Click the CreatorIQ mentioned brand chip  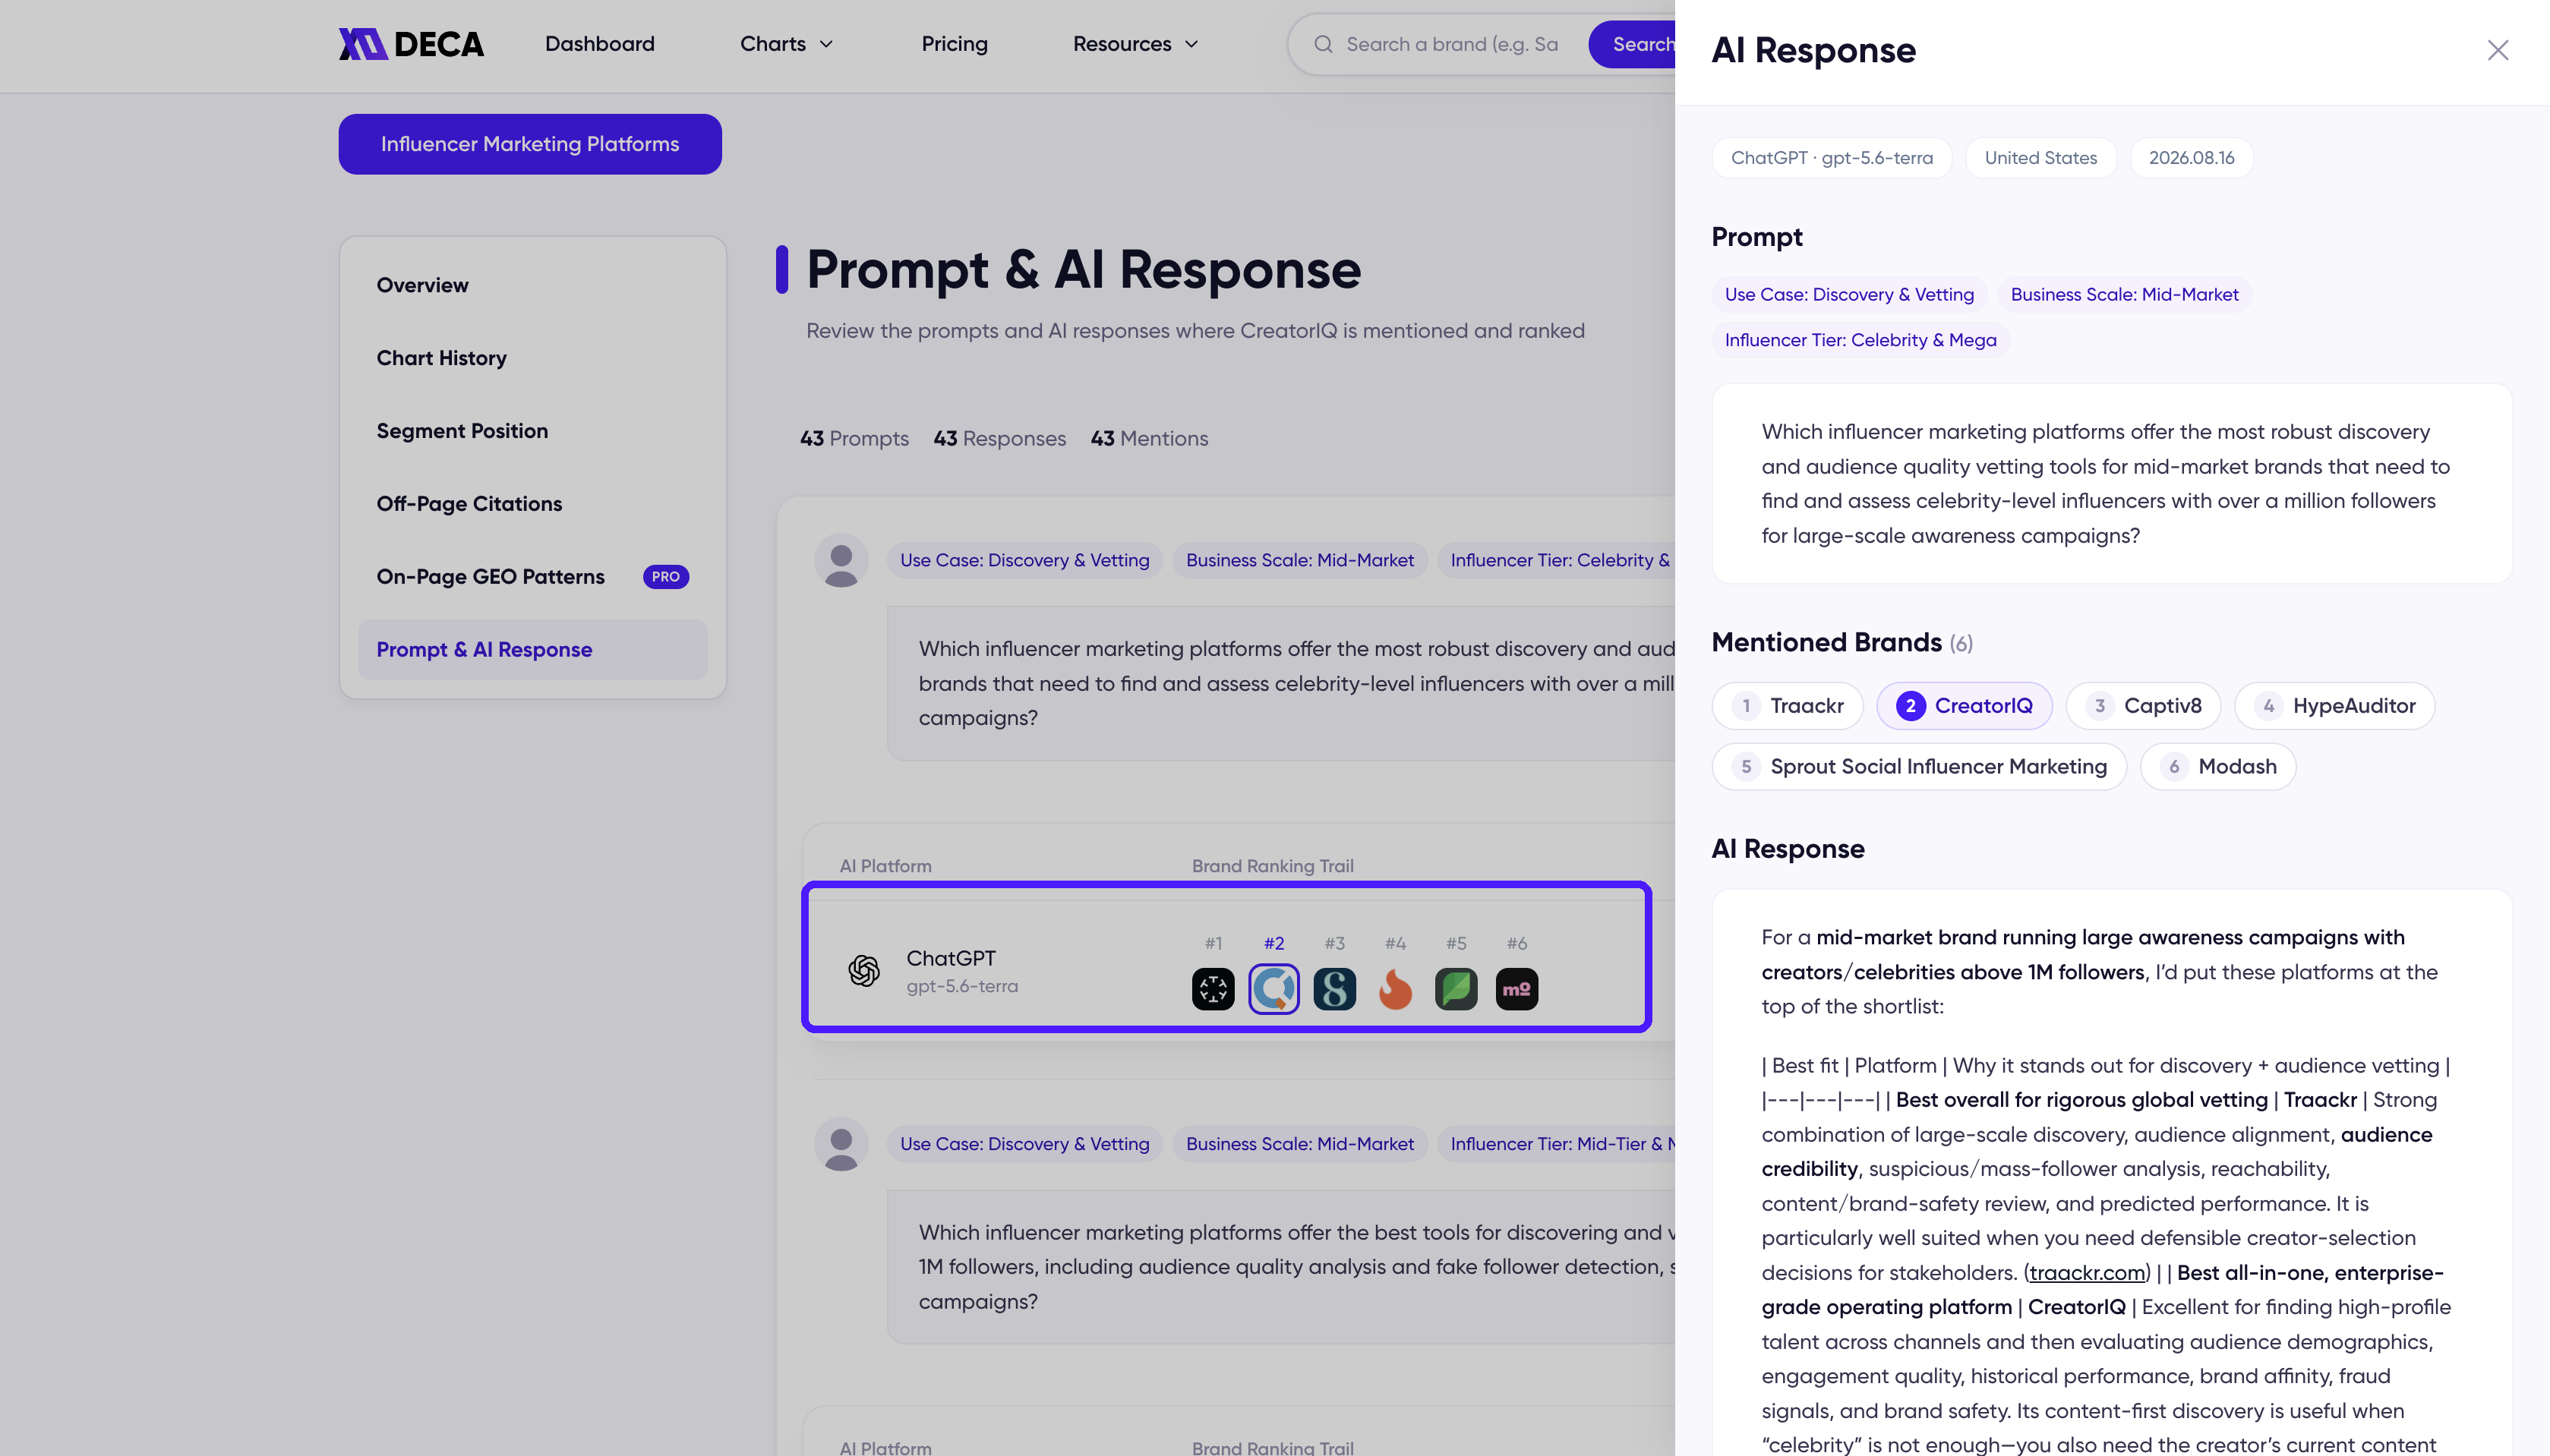(x=1964, y=706)
